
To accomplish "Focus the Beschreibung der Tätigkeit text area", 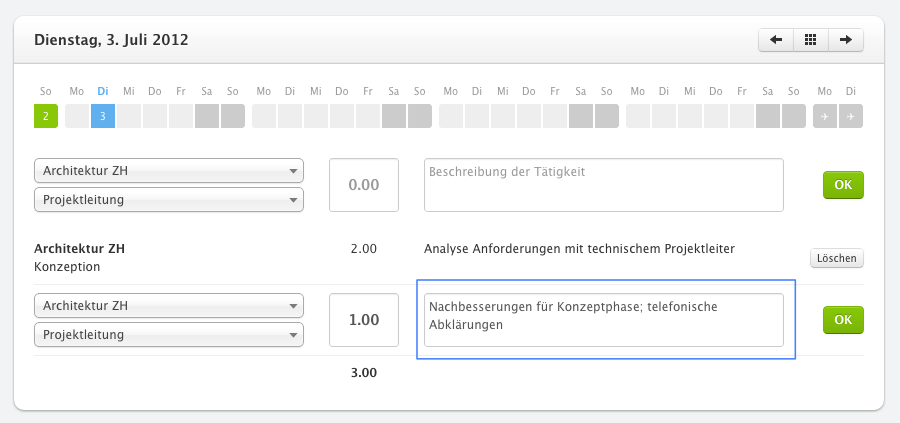I will pos(604,185).
